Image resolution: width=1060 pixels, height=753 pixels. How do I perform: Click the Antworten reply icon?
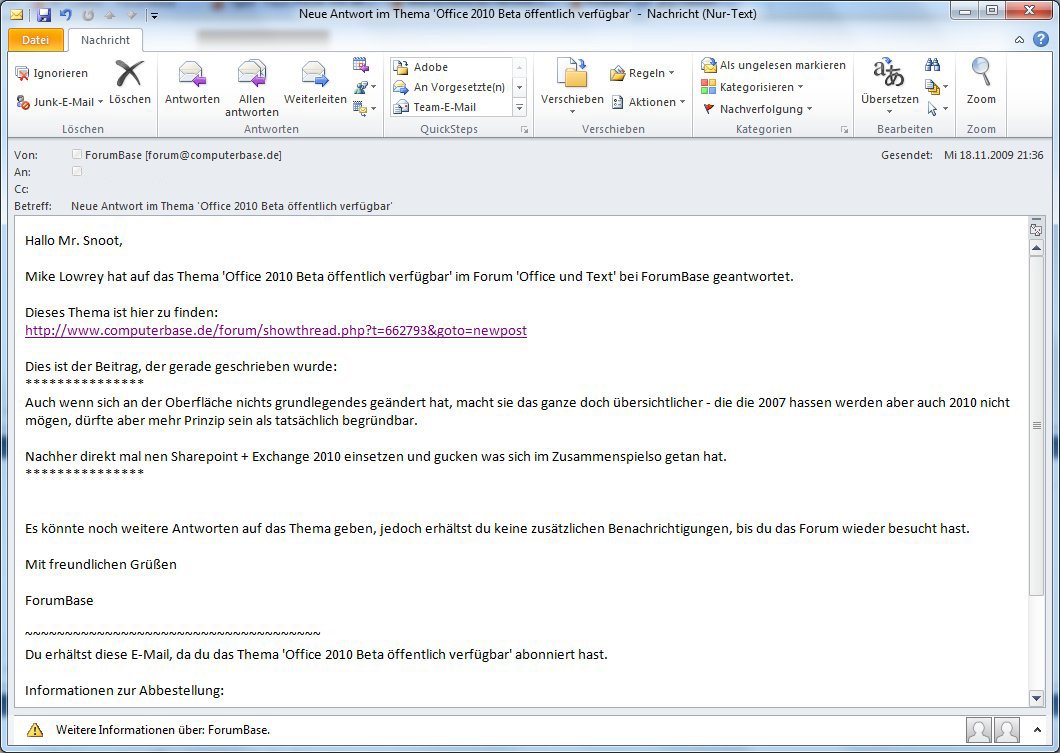coord(192,74)
